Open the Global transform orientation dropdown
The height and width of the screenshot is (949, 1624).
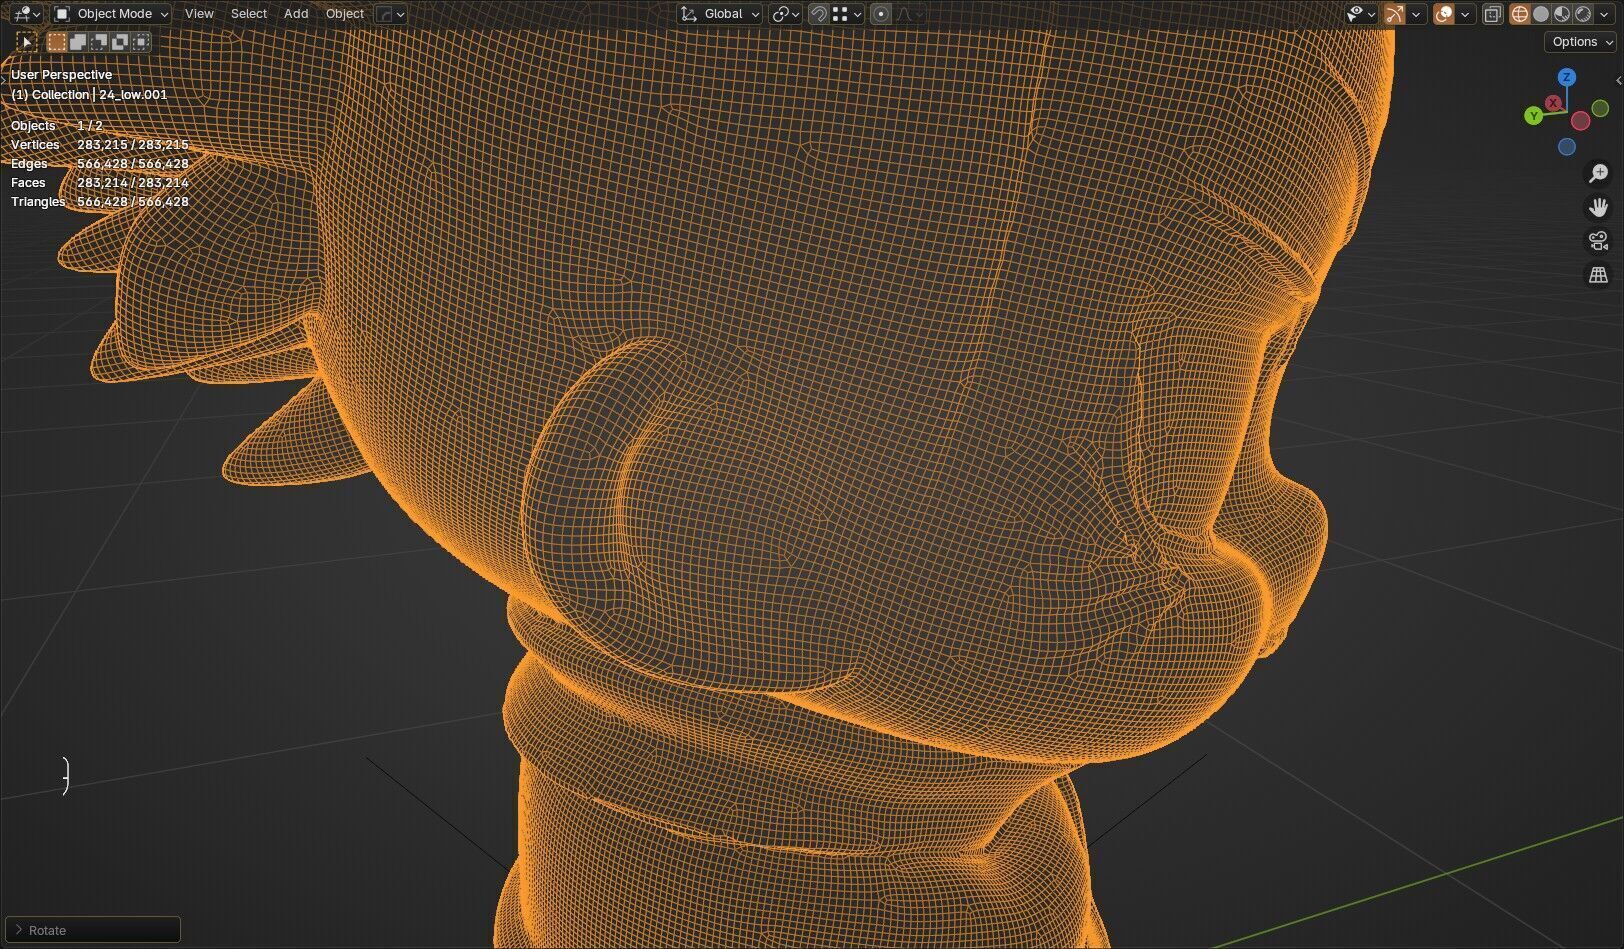click(720, 14)
